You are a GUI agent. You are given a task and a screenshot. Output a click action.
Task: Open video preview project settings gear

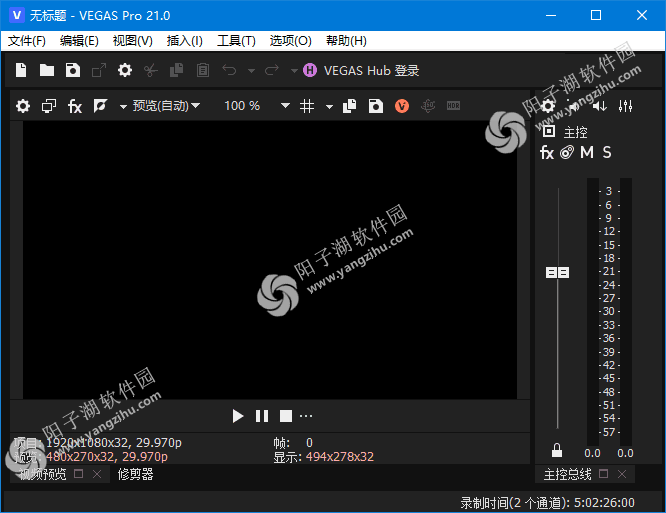click(23, 106)
